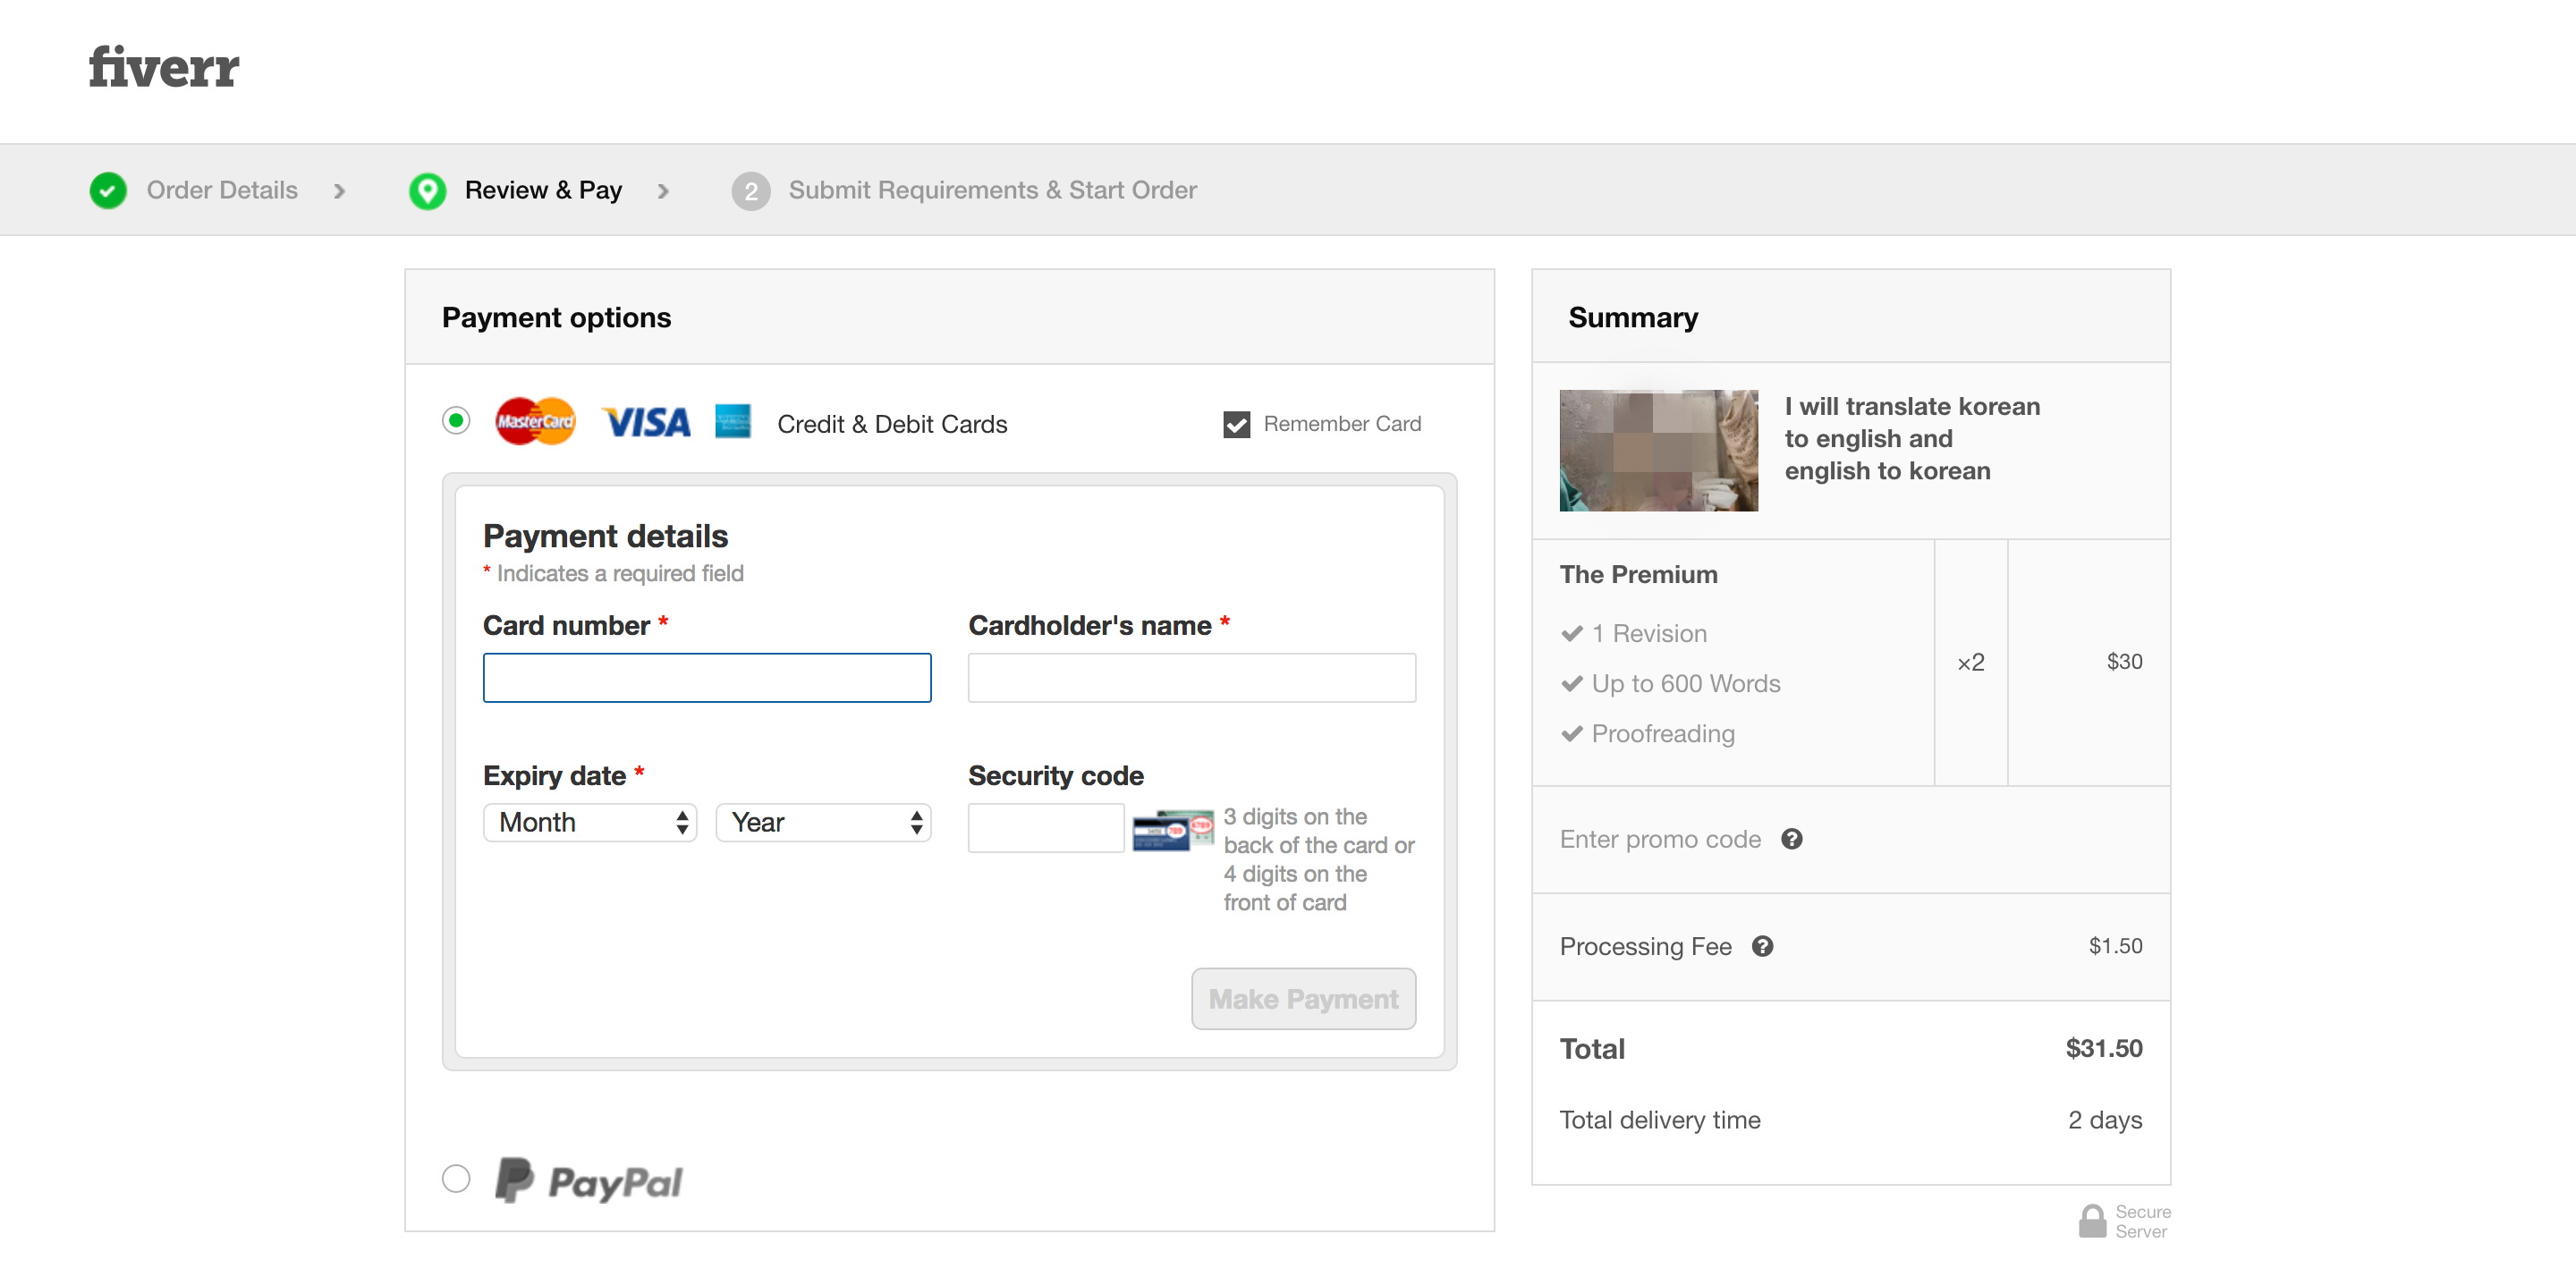This screenshot has height=1268, width=2576.
Task: Click the green Order Details checkmark icon
Action: tap(108, 190)
